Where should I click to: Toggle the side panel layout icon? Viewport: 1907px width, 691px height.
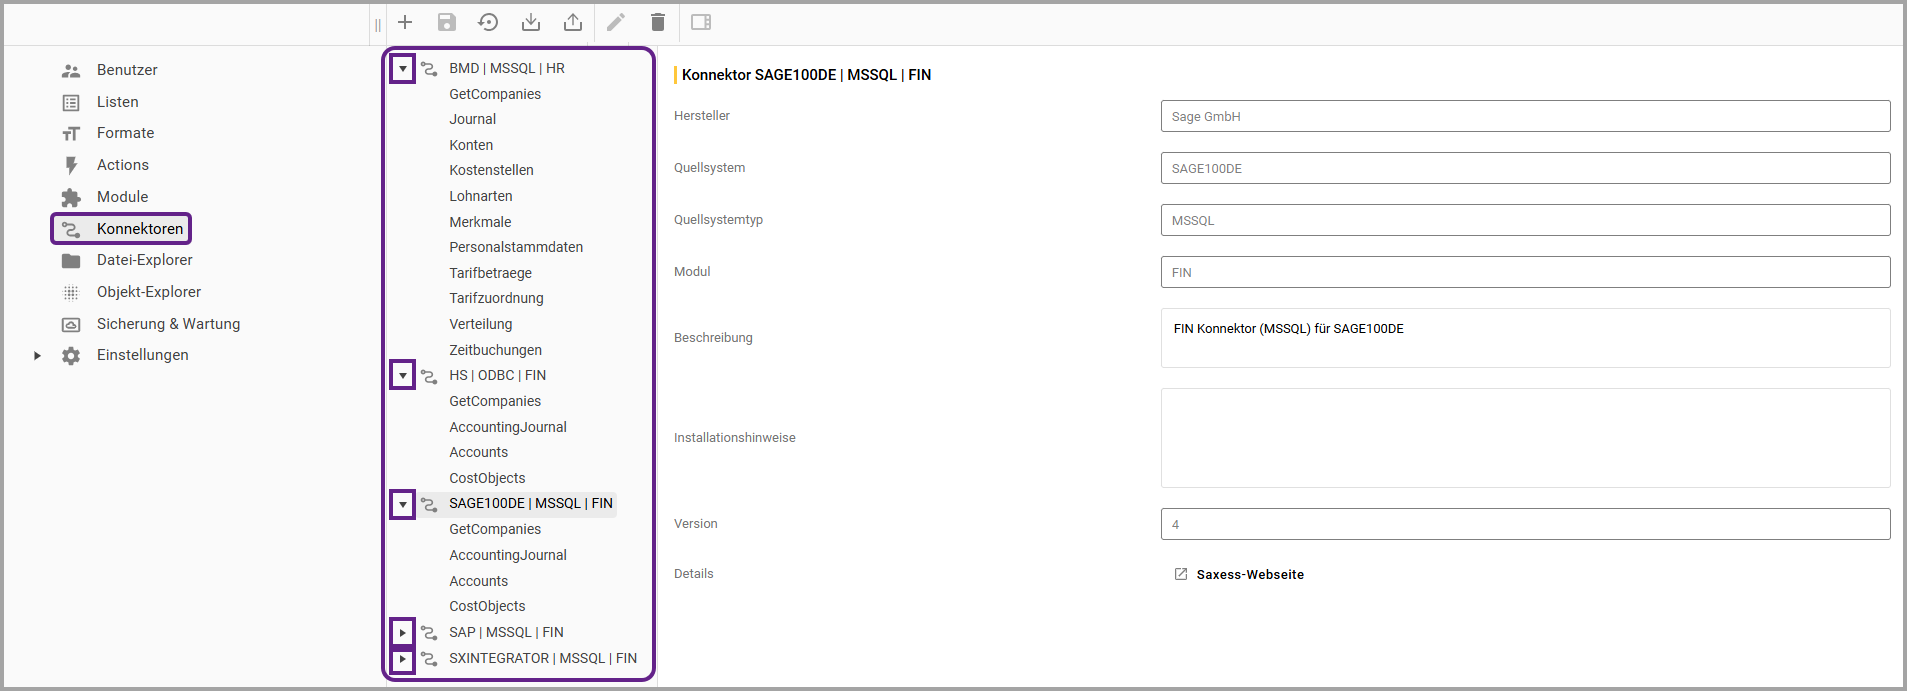point(701,22)
